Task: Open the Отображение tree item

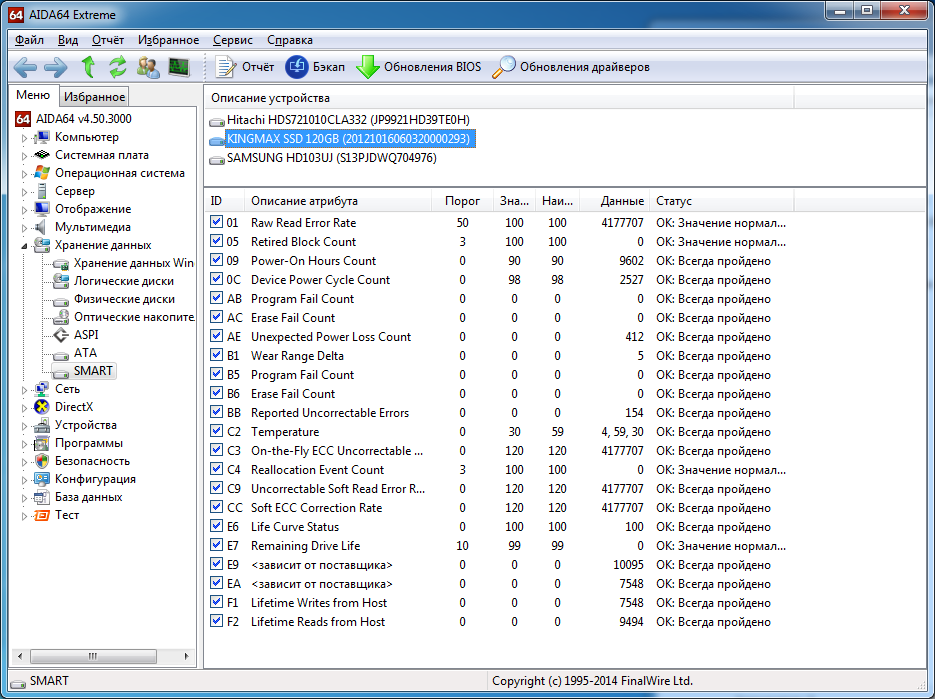Action: click(x=92, y=209)
